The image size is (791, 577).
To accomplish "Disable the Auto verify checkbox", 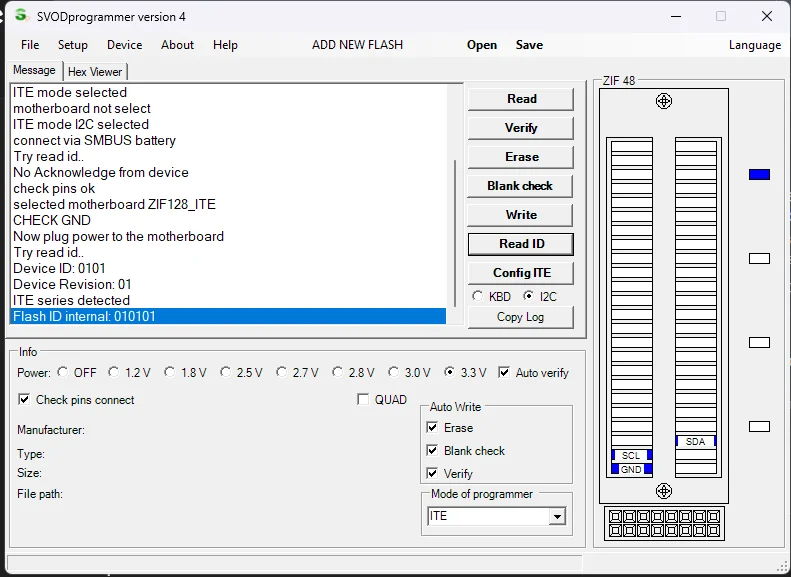I will coord(504,372).
